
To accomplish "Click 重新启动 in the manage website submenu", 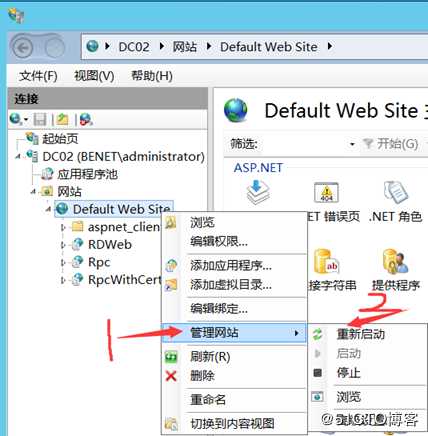I will click(367, 334).
